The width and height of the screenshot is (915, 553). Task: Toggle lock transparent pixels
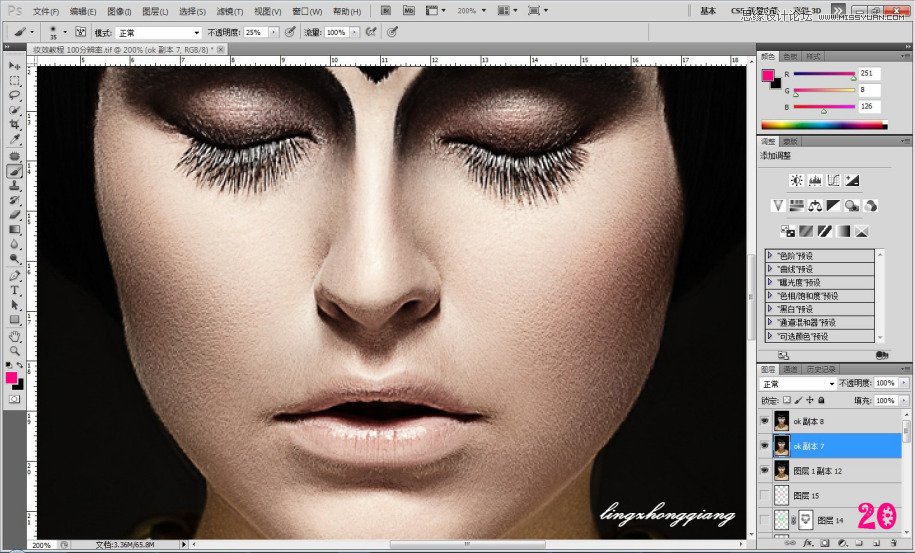point(787,400)
